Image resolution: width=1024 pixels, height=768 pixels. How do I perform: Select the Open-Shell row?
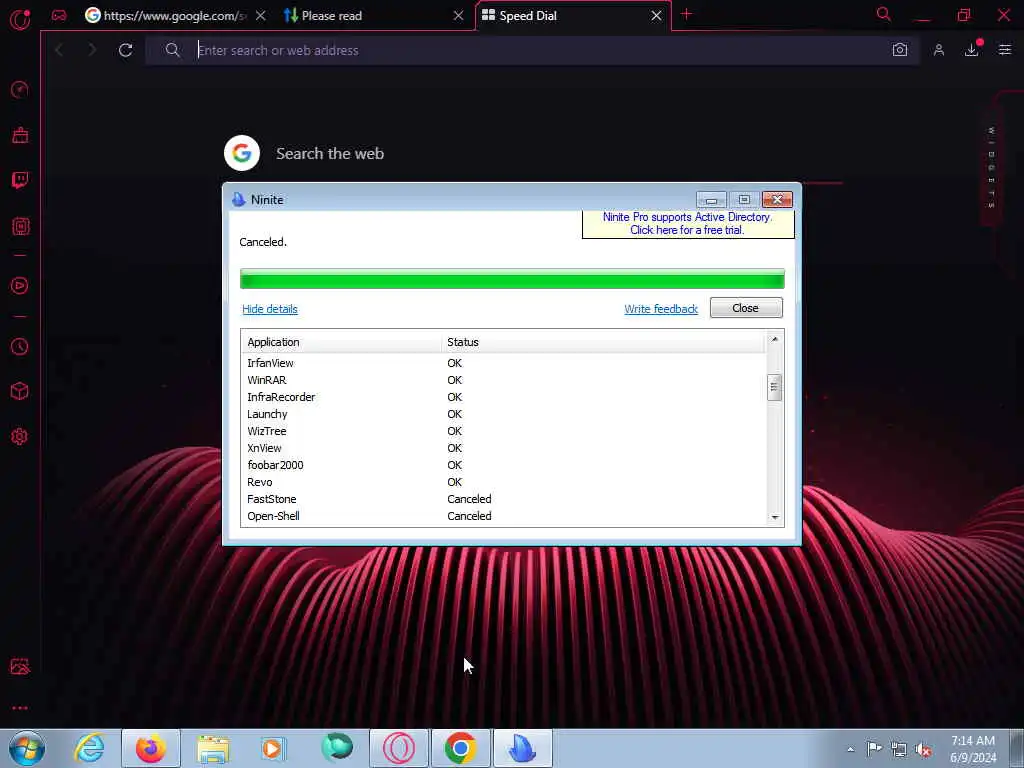point(503,516)
